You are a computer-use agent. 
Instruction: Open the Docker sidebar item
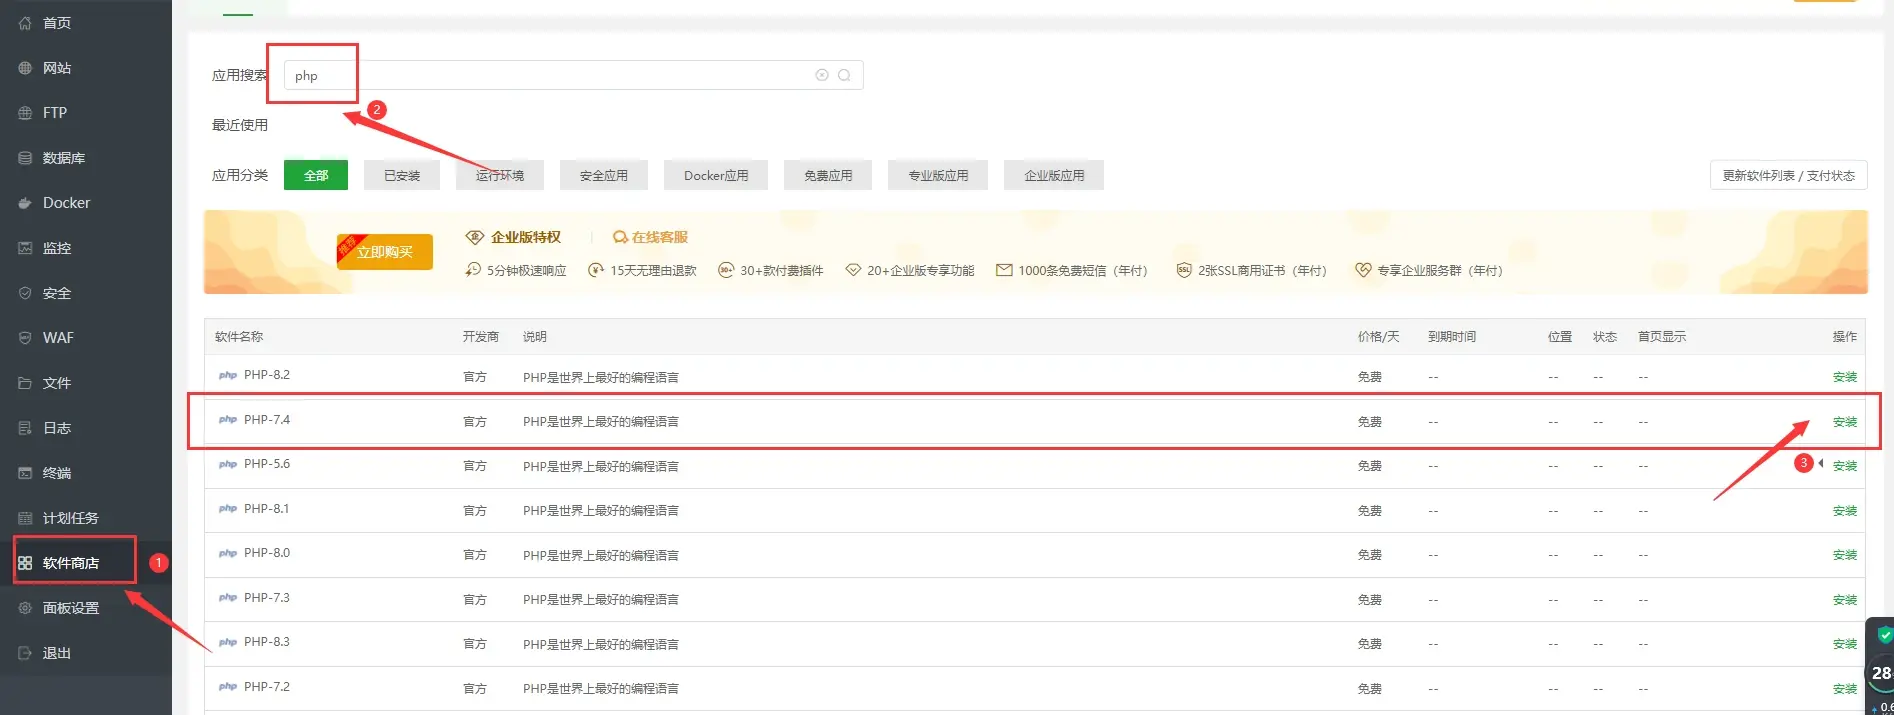click(x=66, y=203)
